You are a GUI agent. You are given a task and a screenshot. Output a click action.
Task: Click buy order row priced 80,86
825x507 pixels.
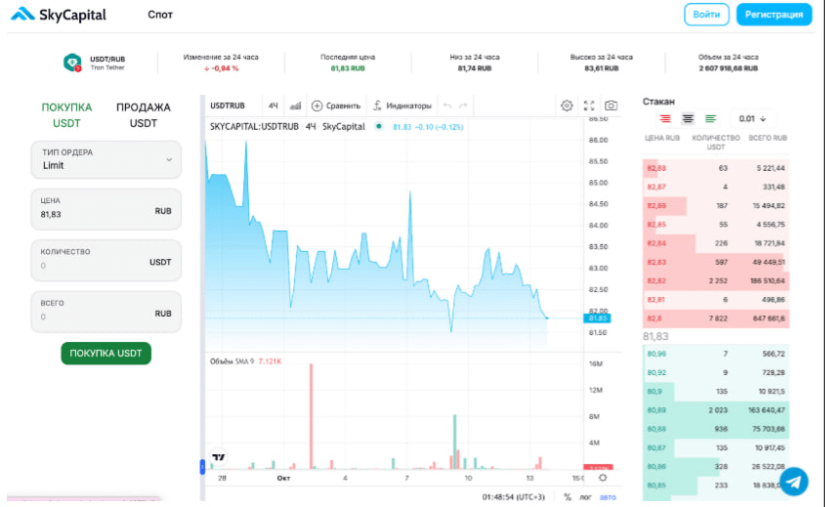pos(716,467)
